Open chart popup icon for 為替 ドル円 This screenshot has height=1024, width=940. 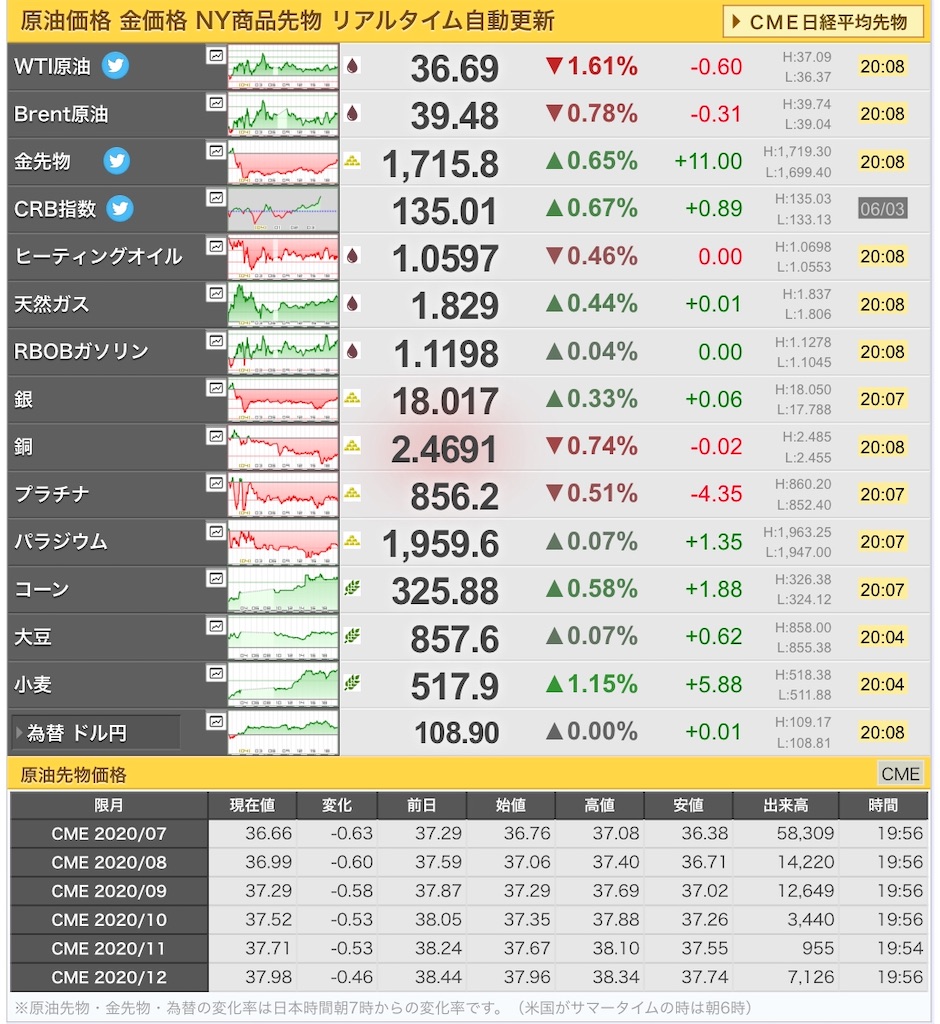tap(216, 722)
